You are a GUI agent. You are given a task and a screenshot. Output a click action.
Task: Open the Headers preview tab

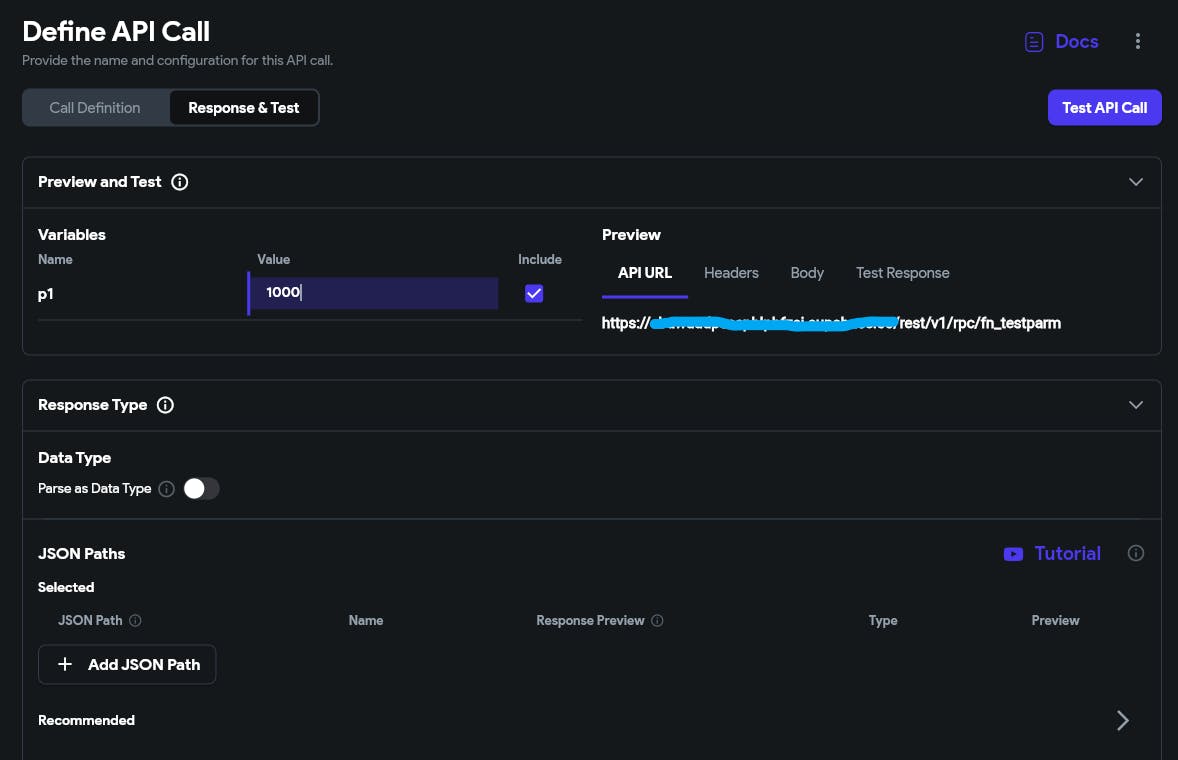coord(731,273)
